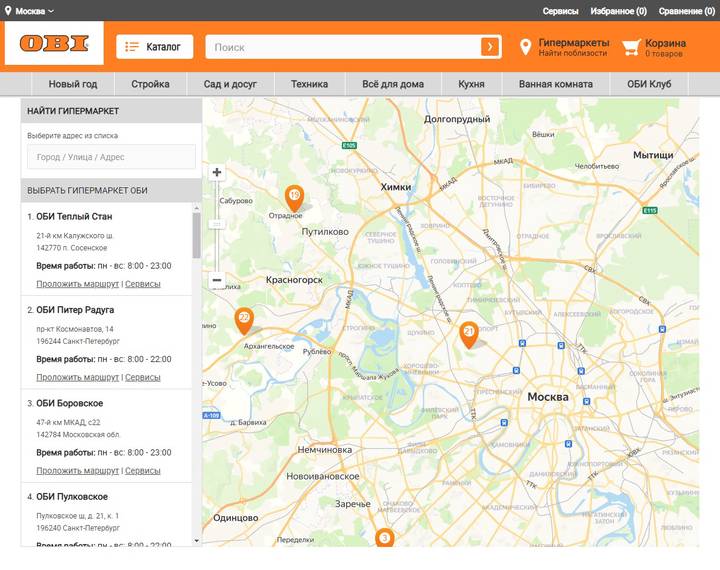The image size is (720, 570).
Task: Select ОБИ Теплый Стан store
Action: (74, 216)
